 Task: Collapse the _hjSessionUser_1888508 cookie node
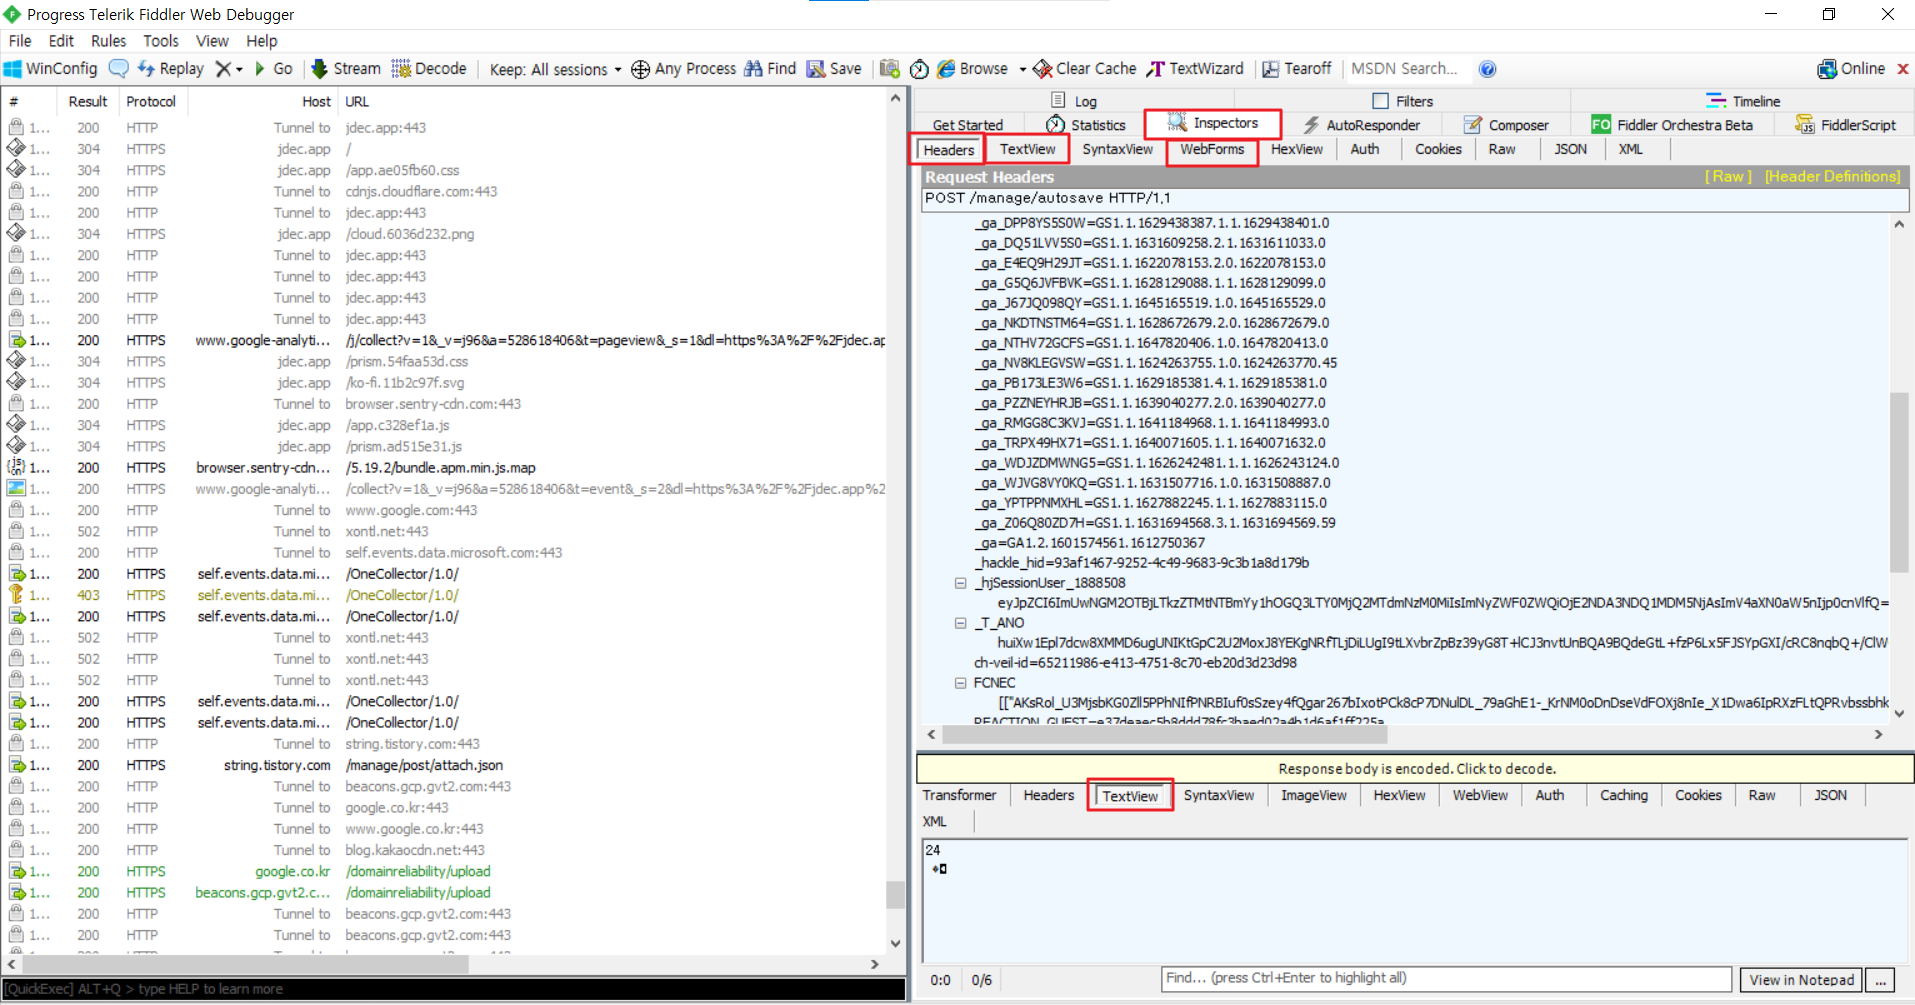[x=960, y=583]
